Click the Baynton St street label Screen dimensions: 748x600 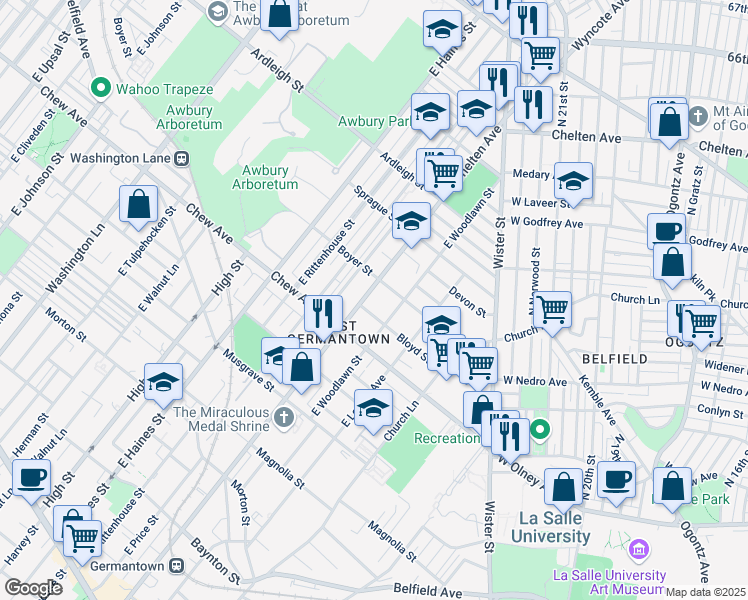click(x=215, y=561)
